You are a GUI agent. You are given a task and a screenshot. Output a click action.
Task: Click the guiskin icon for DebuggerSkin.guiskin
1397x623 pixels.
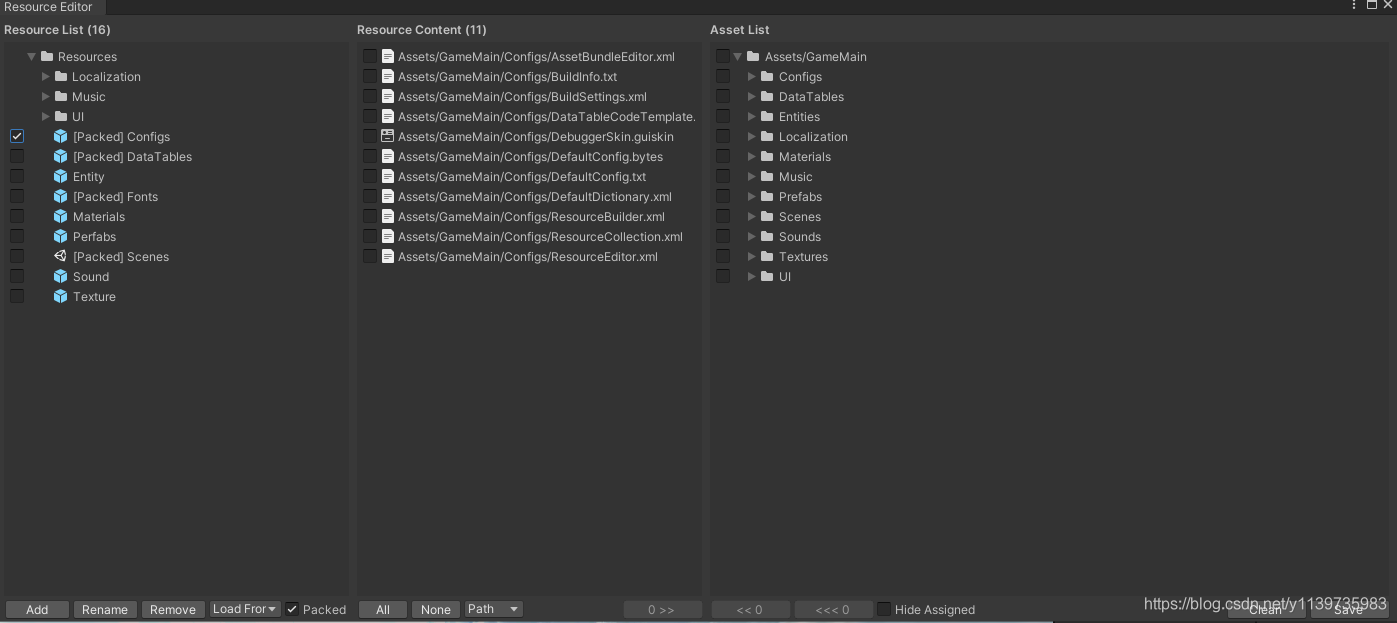pyautogui.click(x=388, y=136)
